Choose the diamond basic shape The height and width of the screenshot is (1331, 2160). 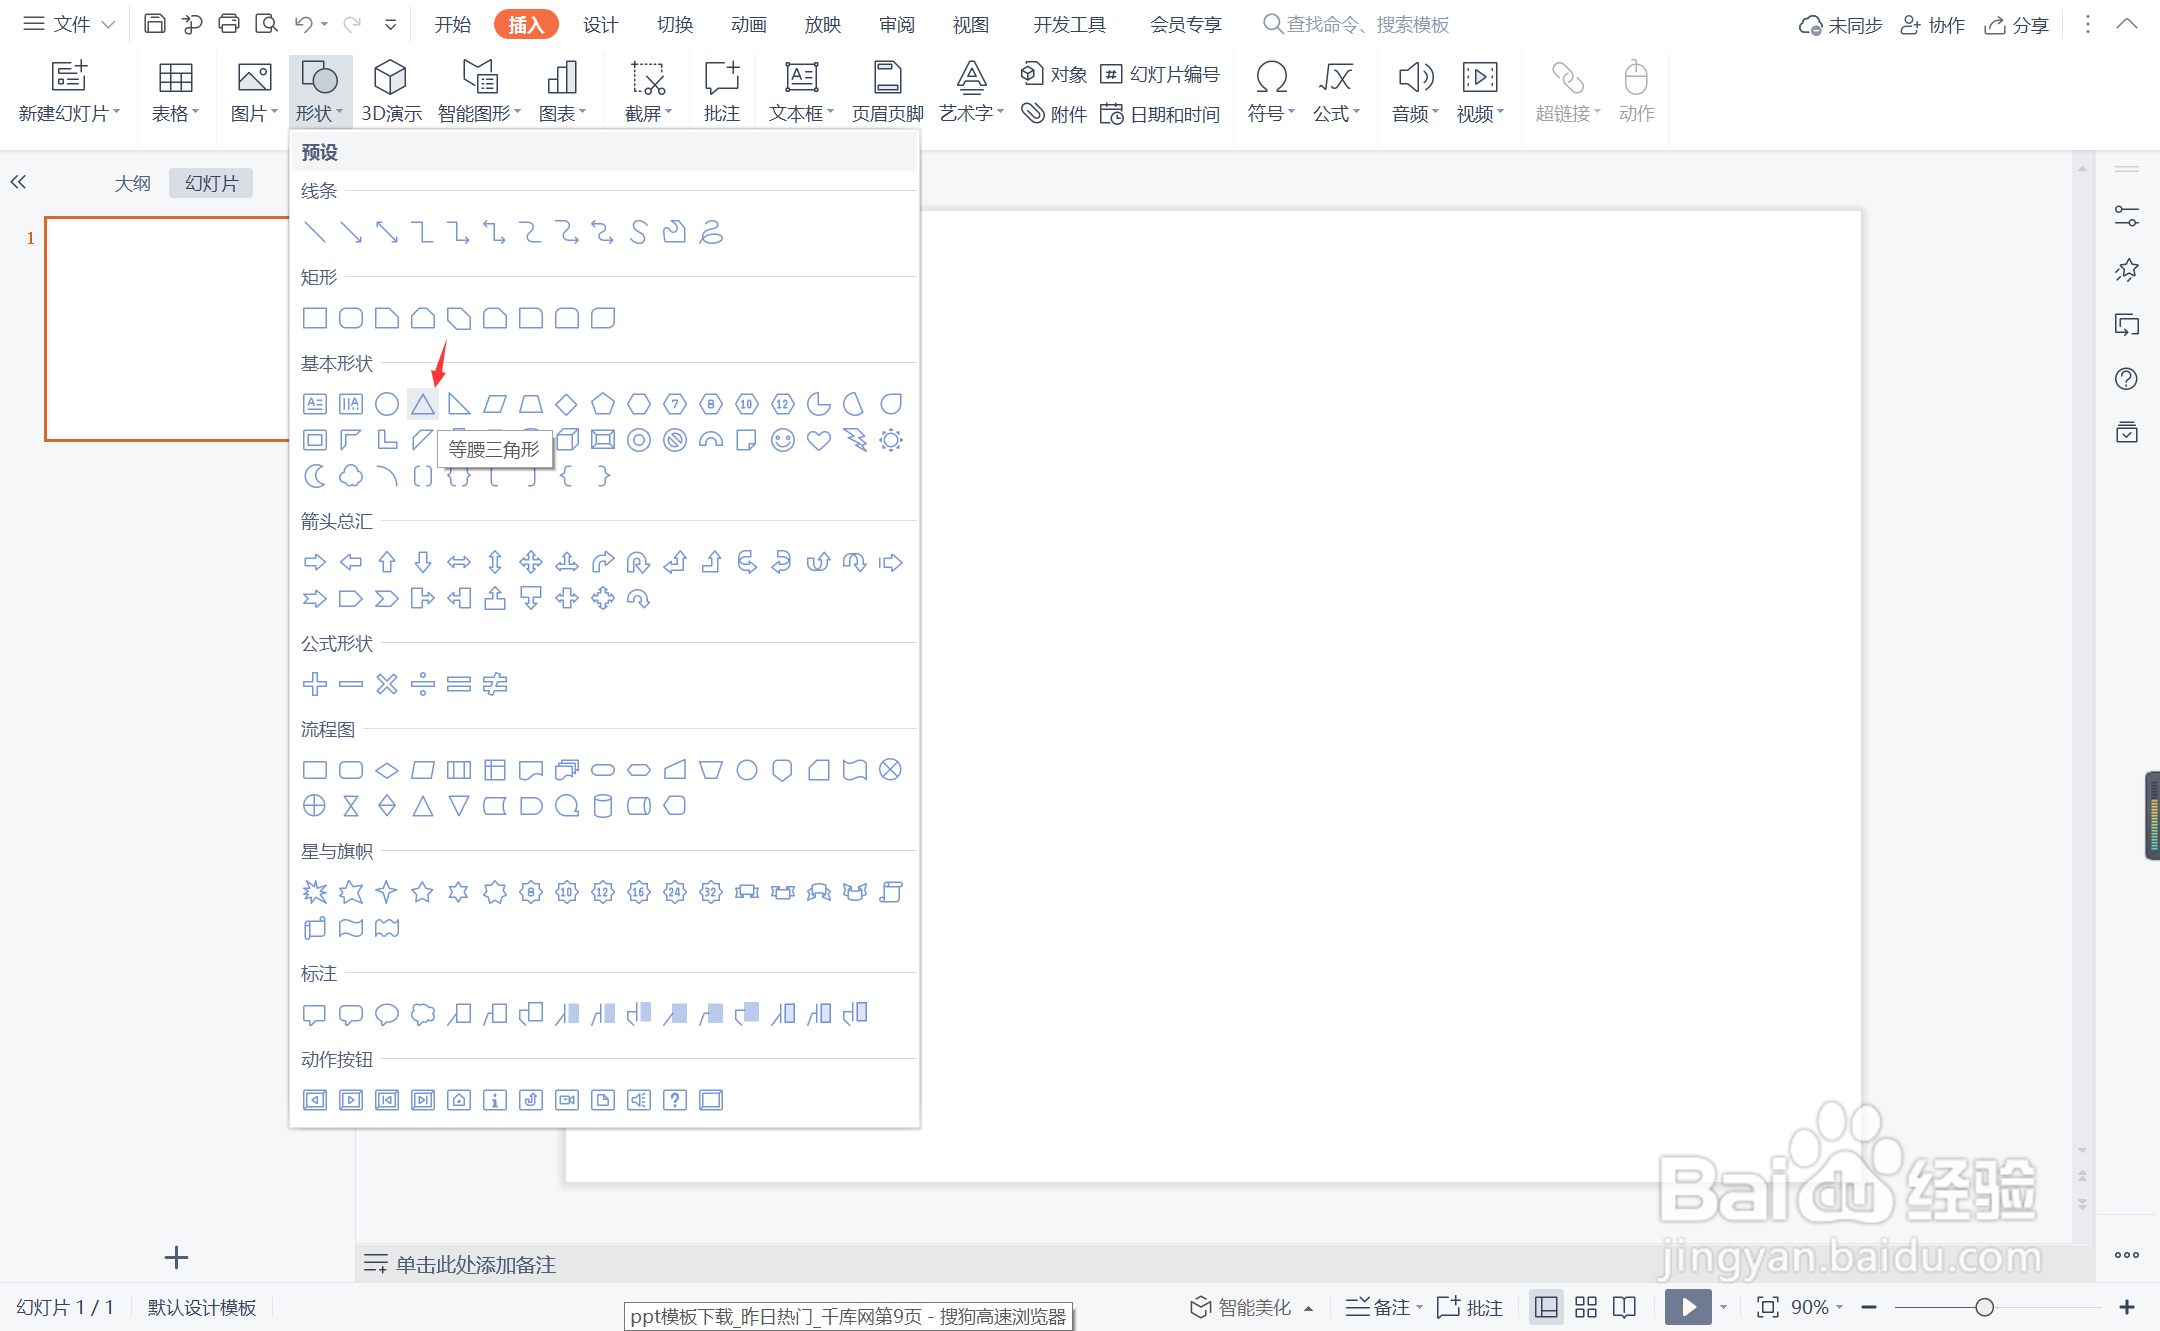click(567, 404)
